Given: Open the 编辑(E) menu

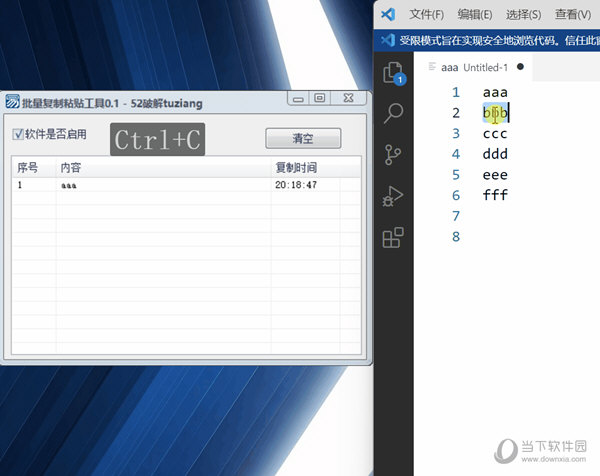Looking at the screenshot, I should pyautogui.click(x=475, y=15).
